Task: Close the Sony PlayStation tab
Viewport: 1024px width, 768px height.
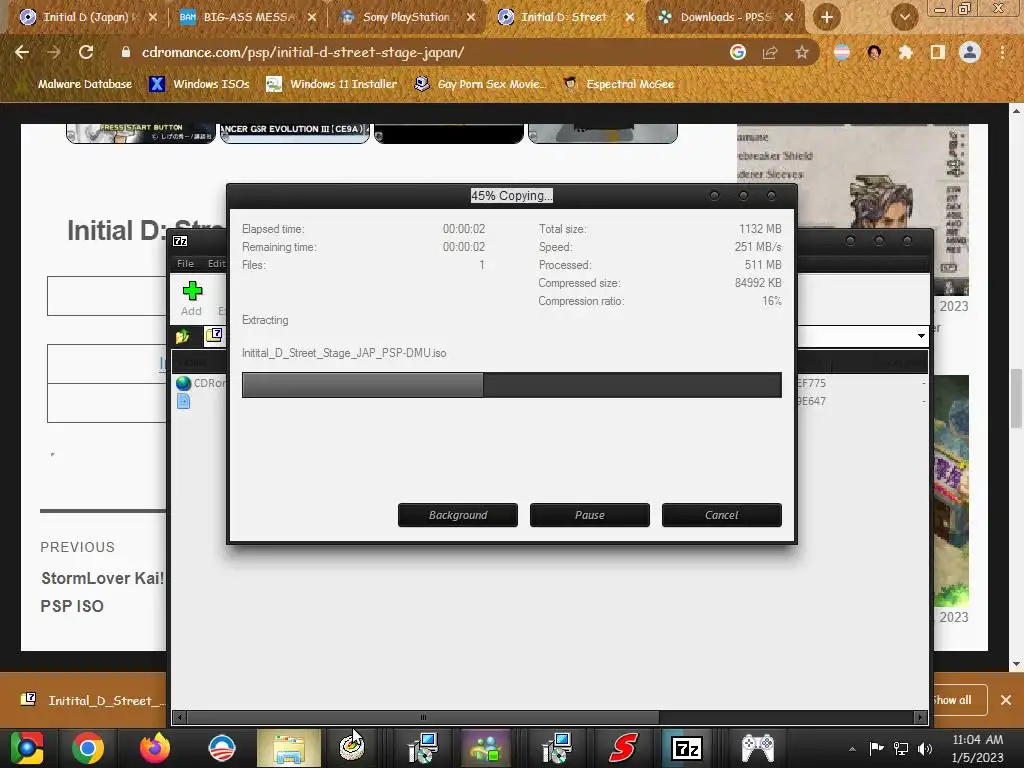Action: pos(471,17)
